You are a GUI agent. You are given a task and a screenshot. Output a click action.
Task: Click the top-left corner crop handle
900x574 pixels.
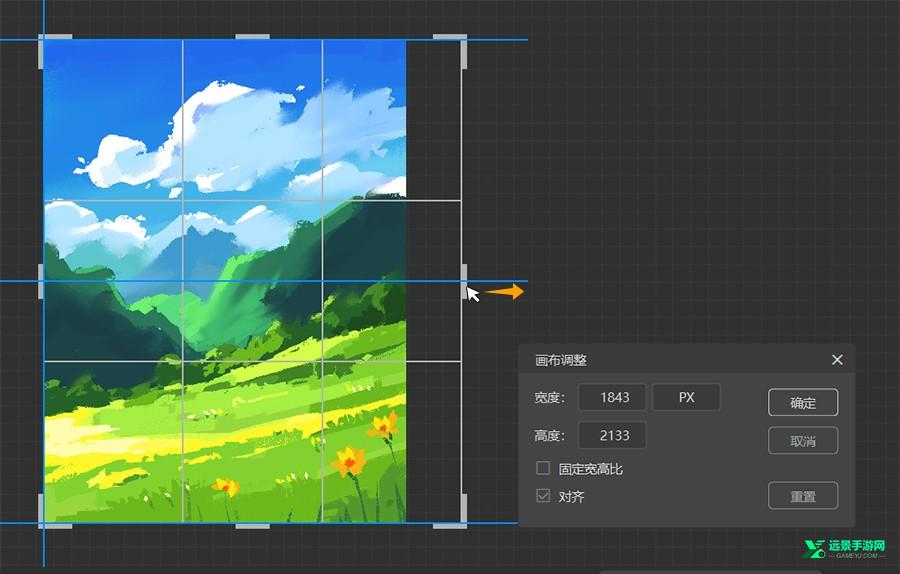[42, 38]
